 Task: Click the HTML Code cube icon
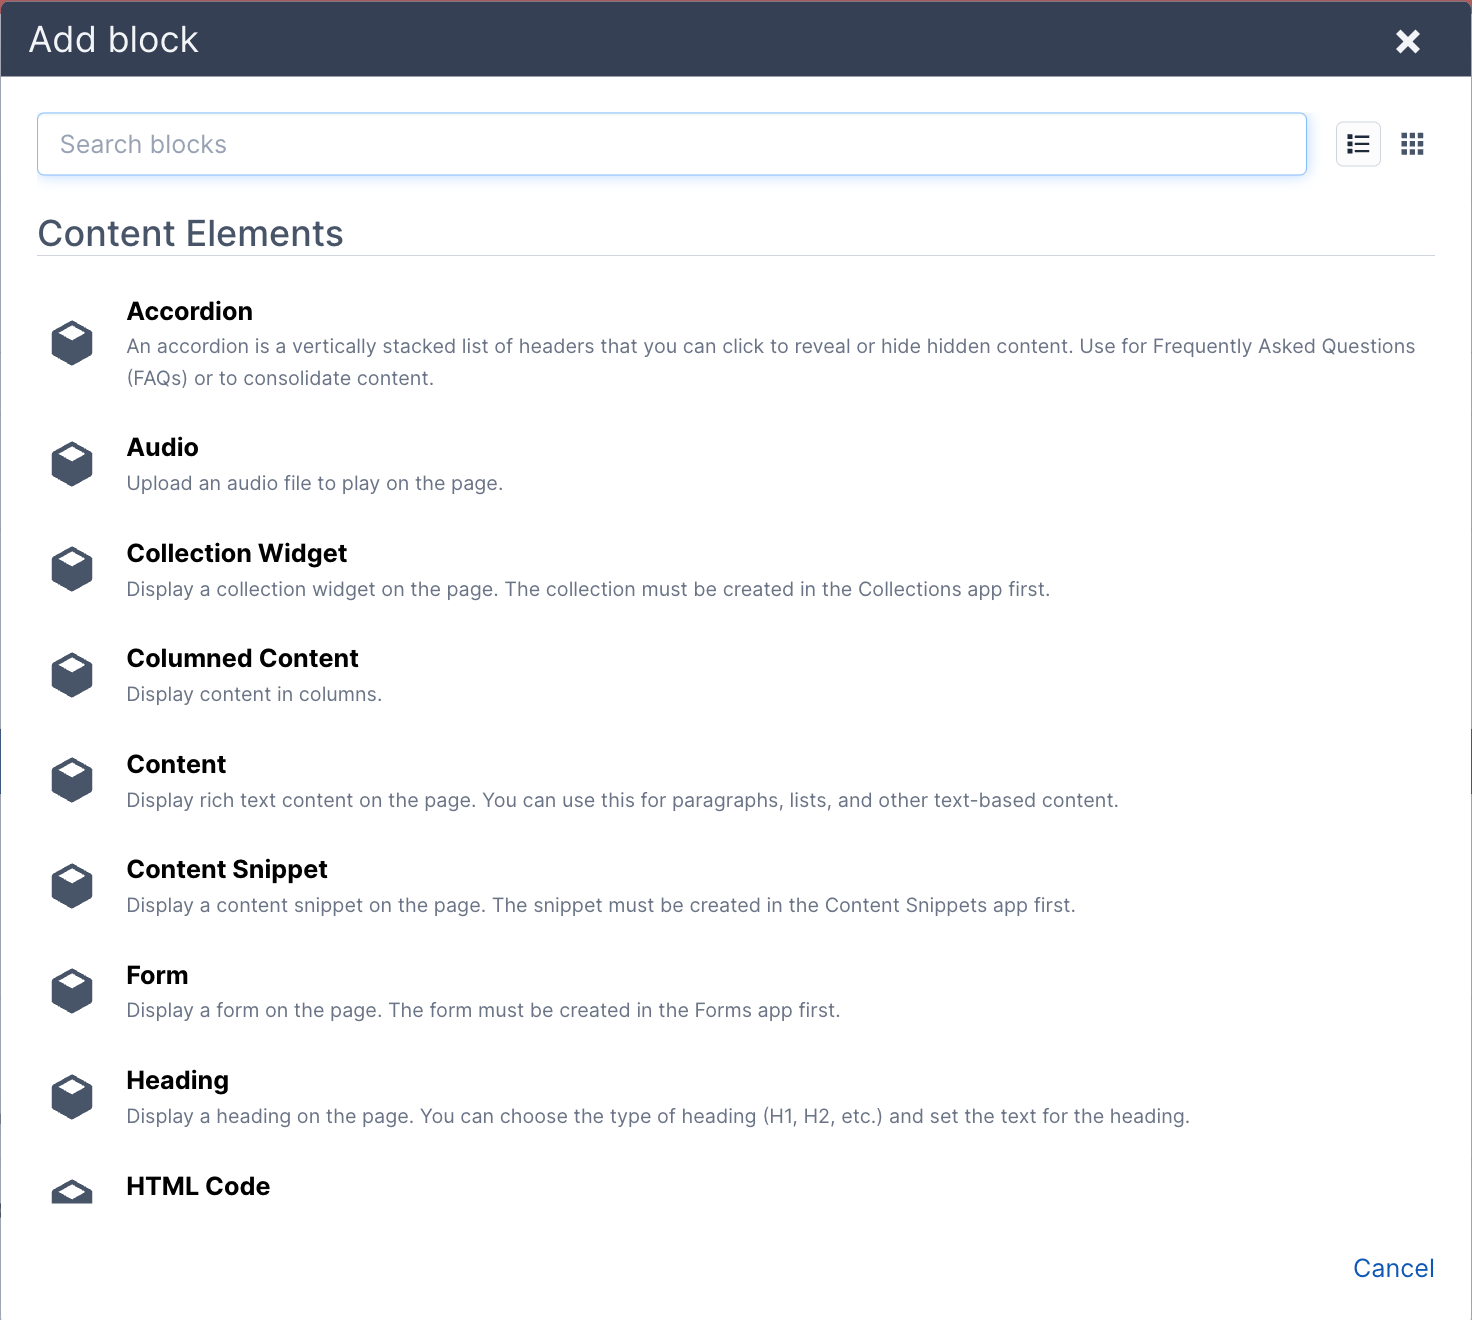click(x=72, y=1191)
